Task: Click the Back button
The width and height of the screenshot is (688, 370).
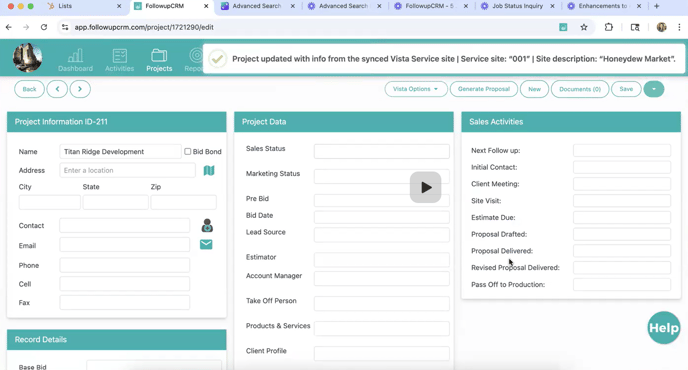Action: [29, 89]
